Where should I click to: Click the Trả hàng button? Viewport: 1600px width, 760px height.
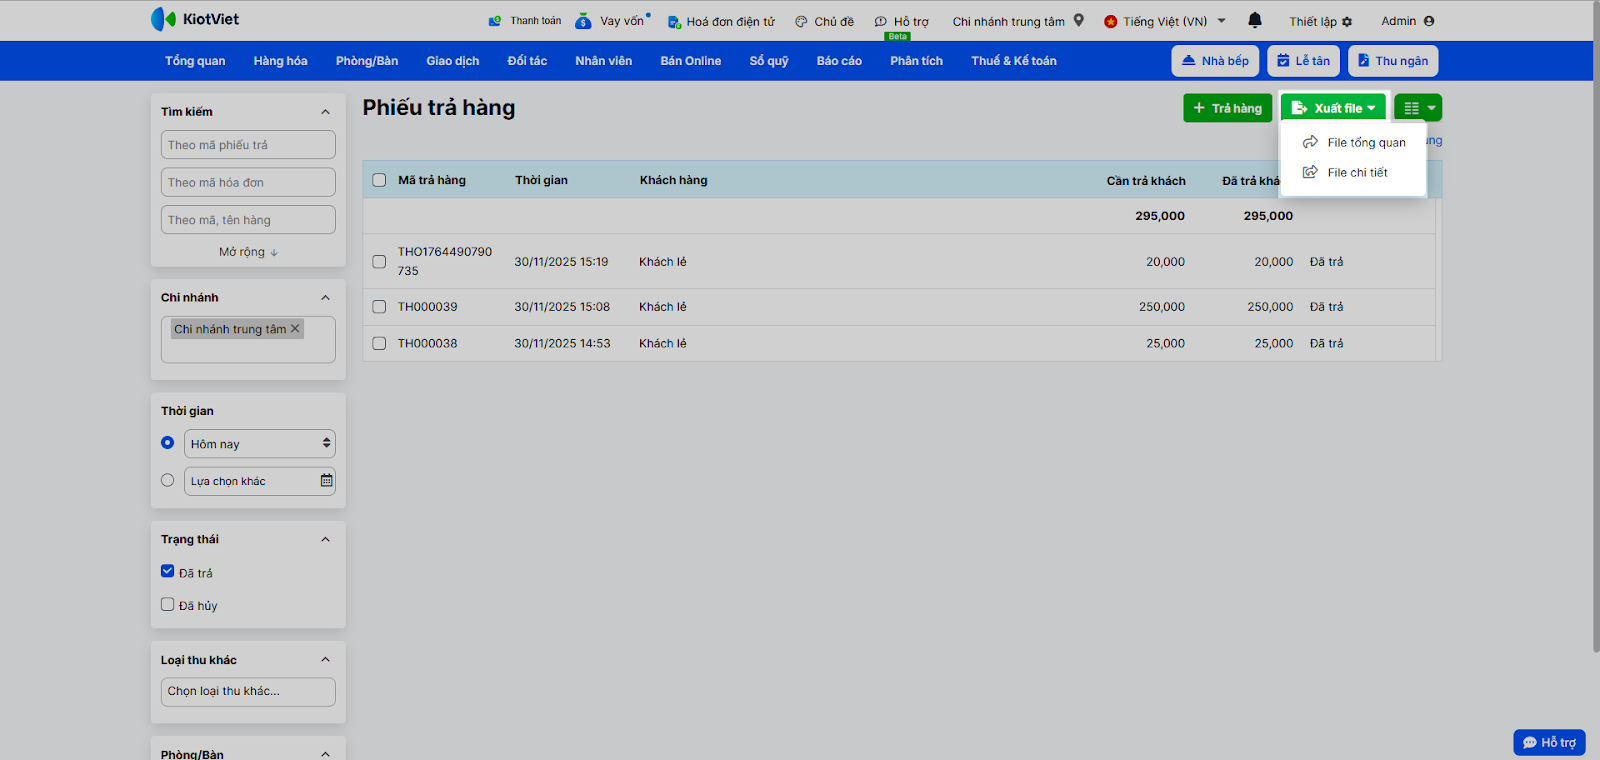click(x=1228, y=108)
